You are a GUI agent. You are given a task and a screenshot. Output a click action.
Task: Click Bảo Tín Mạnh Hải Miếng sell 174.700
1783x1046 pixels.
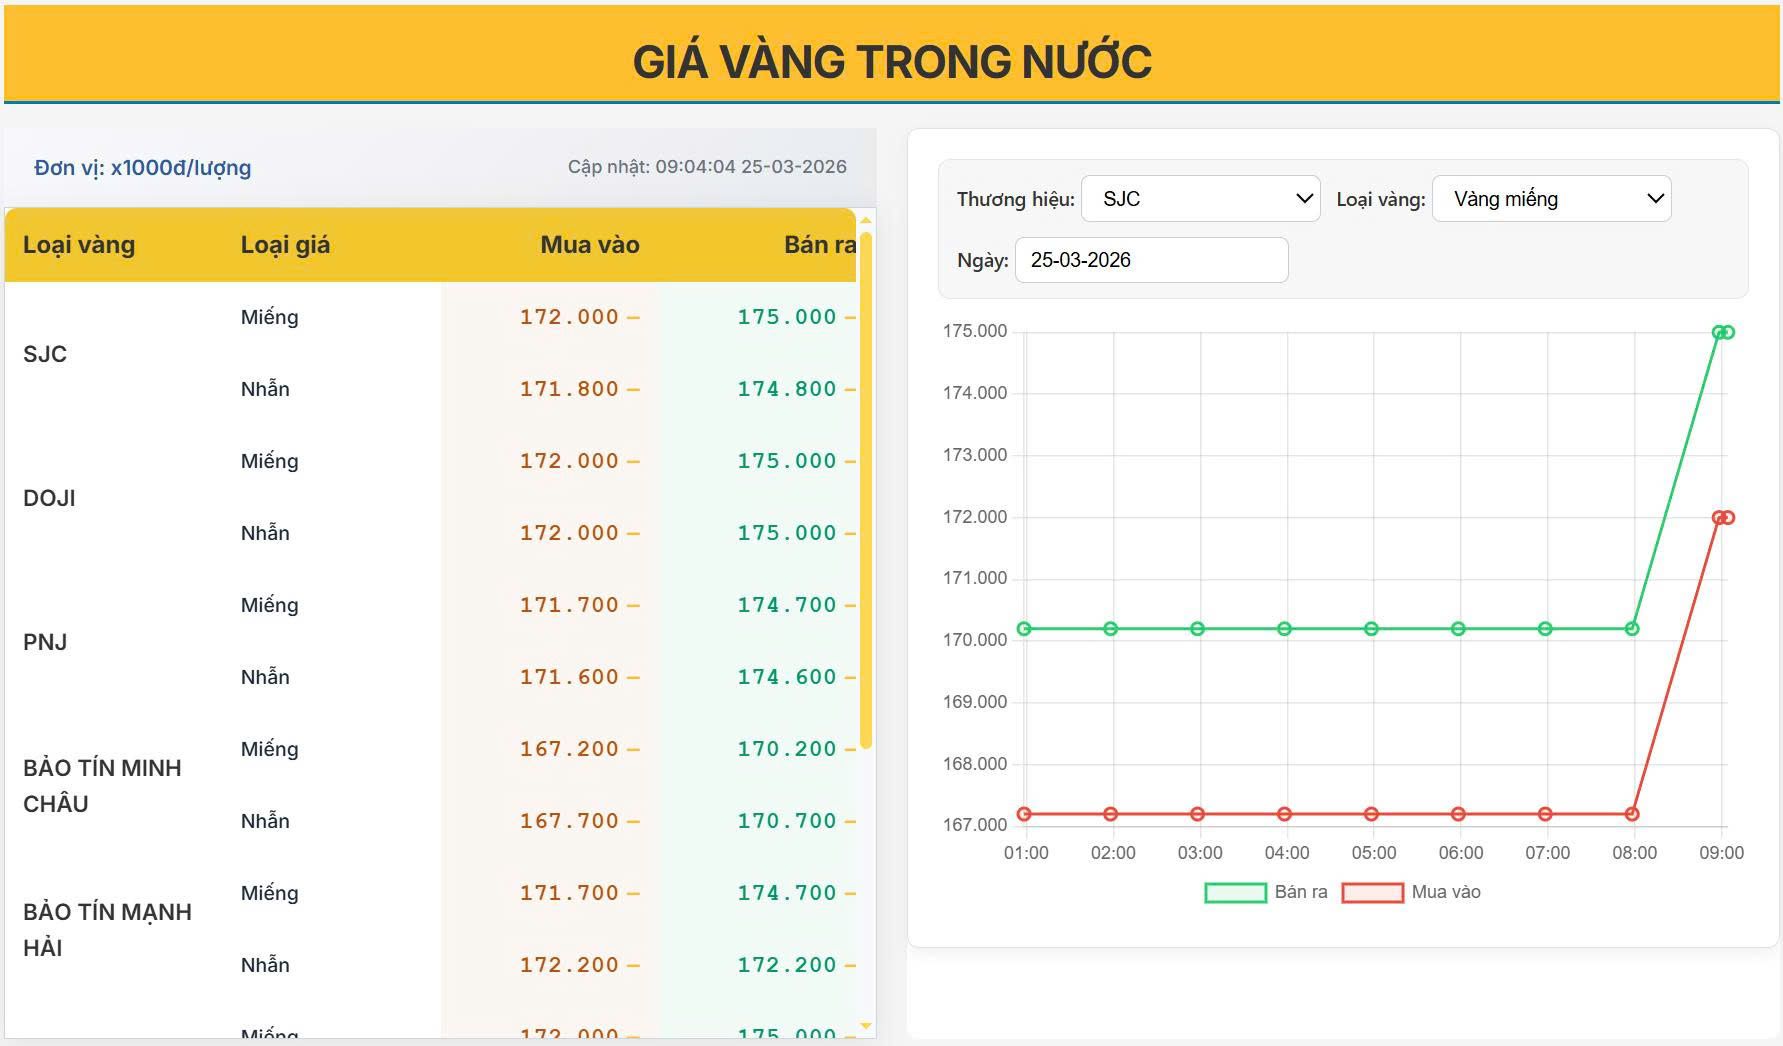click(x=787, y=893)
